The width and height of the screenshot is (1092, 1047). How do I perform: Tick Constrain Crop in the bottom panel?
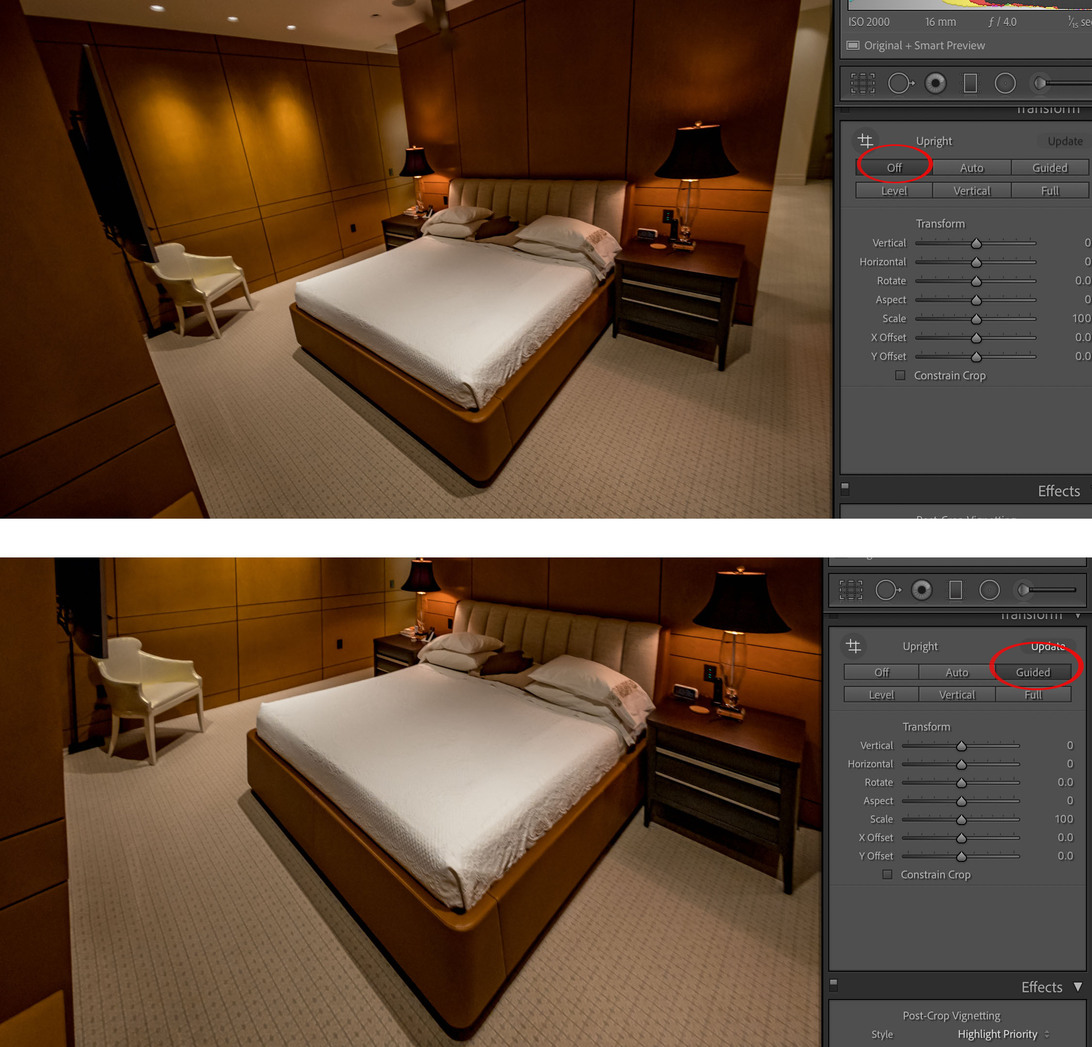tap(887, 874)
